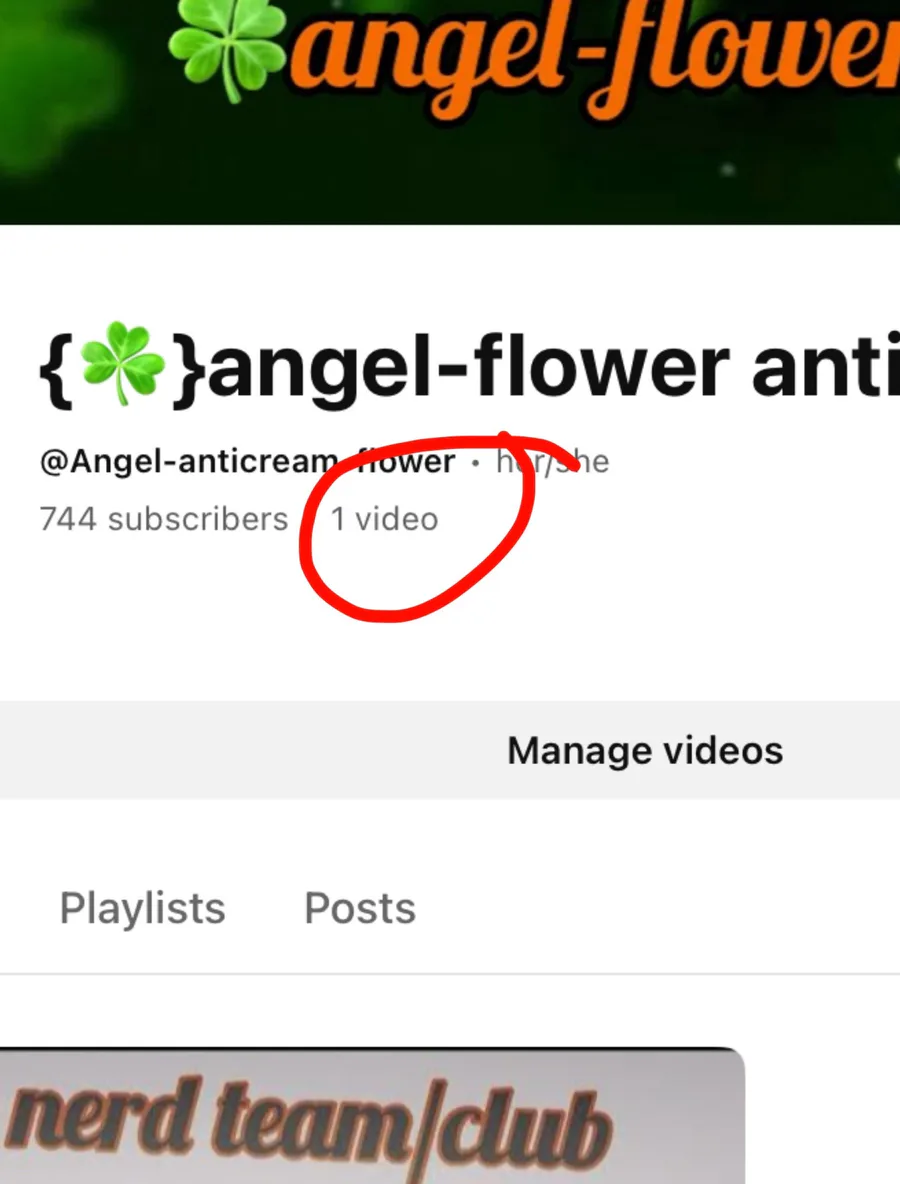900x1184 pixels.
Task: Click the her/she pronouns text
Action: tap(552, 461)
